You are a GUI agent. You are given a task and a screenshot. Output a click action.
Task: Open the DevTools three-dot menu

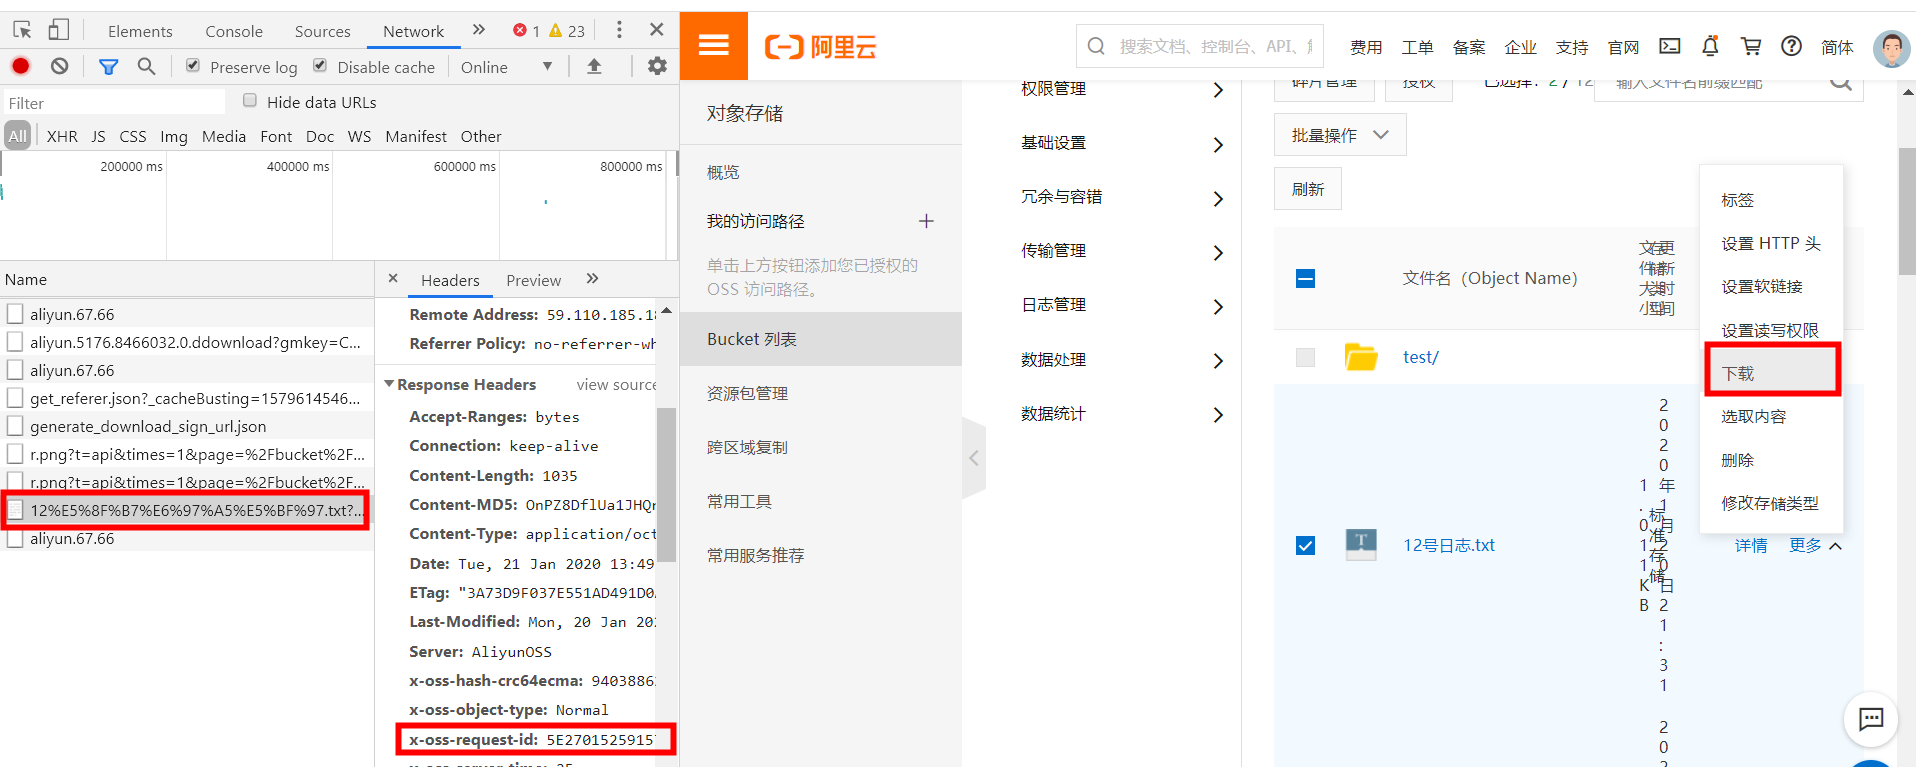pyautogui.click(x=619, y=30)
